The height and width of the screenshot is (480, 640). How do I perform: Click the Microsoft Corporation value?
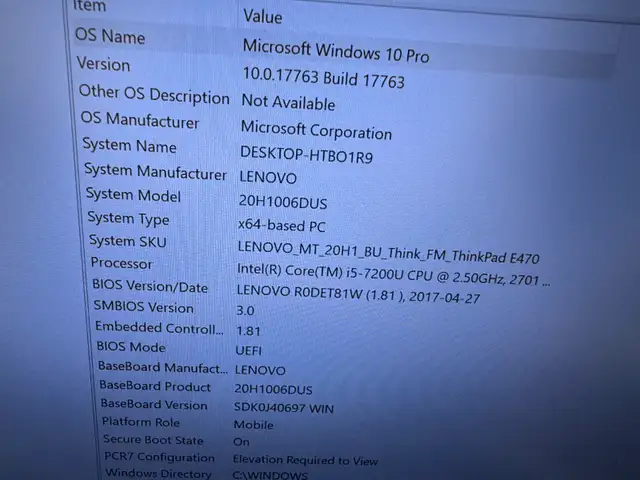click(x=316, y=130)
